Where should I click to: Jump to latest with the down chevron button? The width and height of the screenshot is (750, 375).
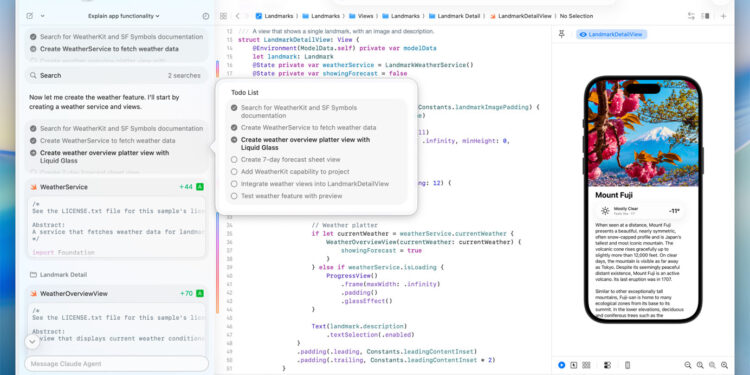[x=32, y=342]
